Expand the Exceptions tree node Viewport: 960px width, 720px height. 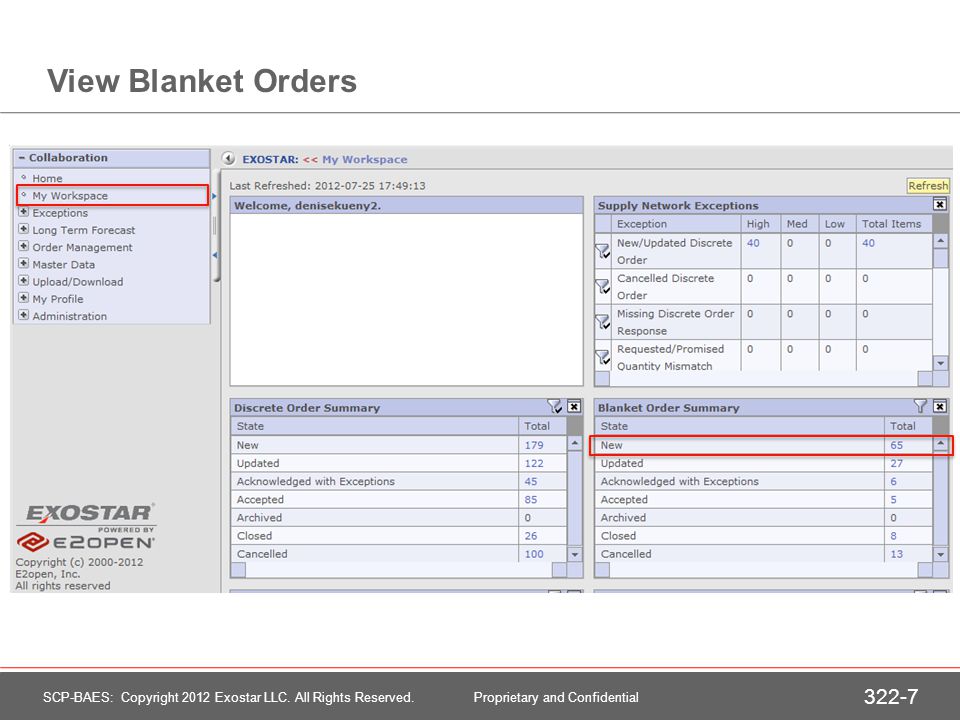click(23, 212)
